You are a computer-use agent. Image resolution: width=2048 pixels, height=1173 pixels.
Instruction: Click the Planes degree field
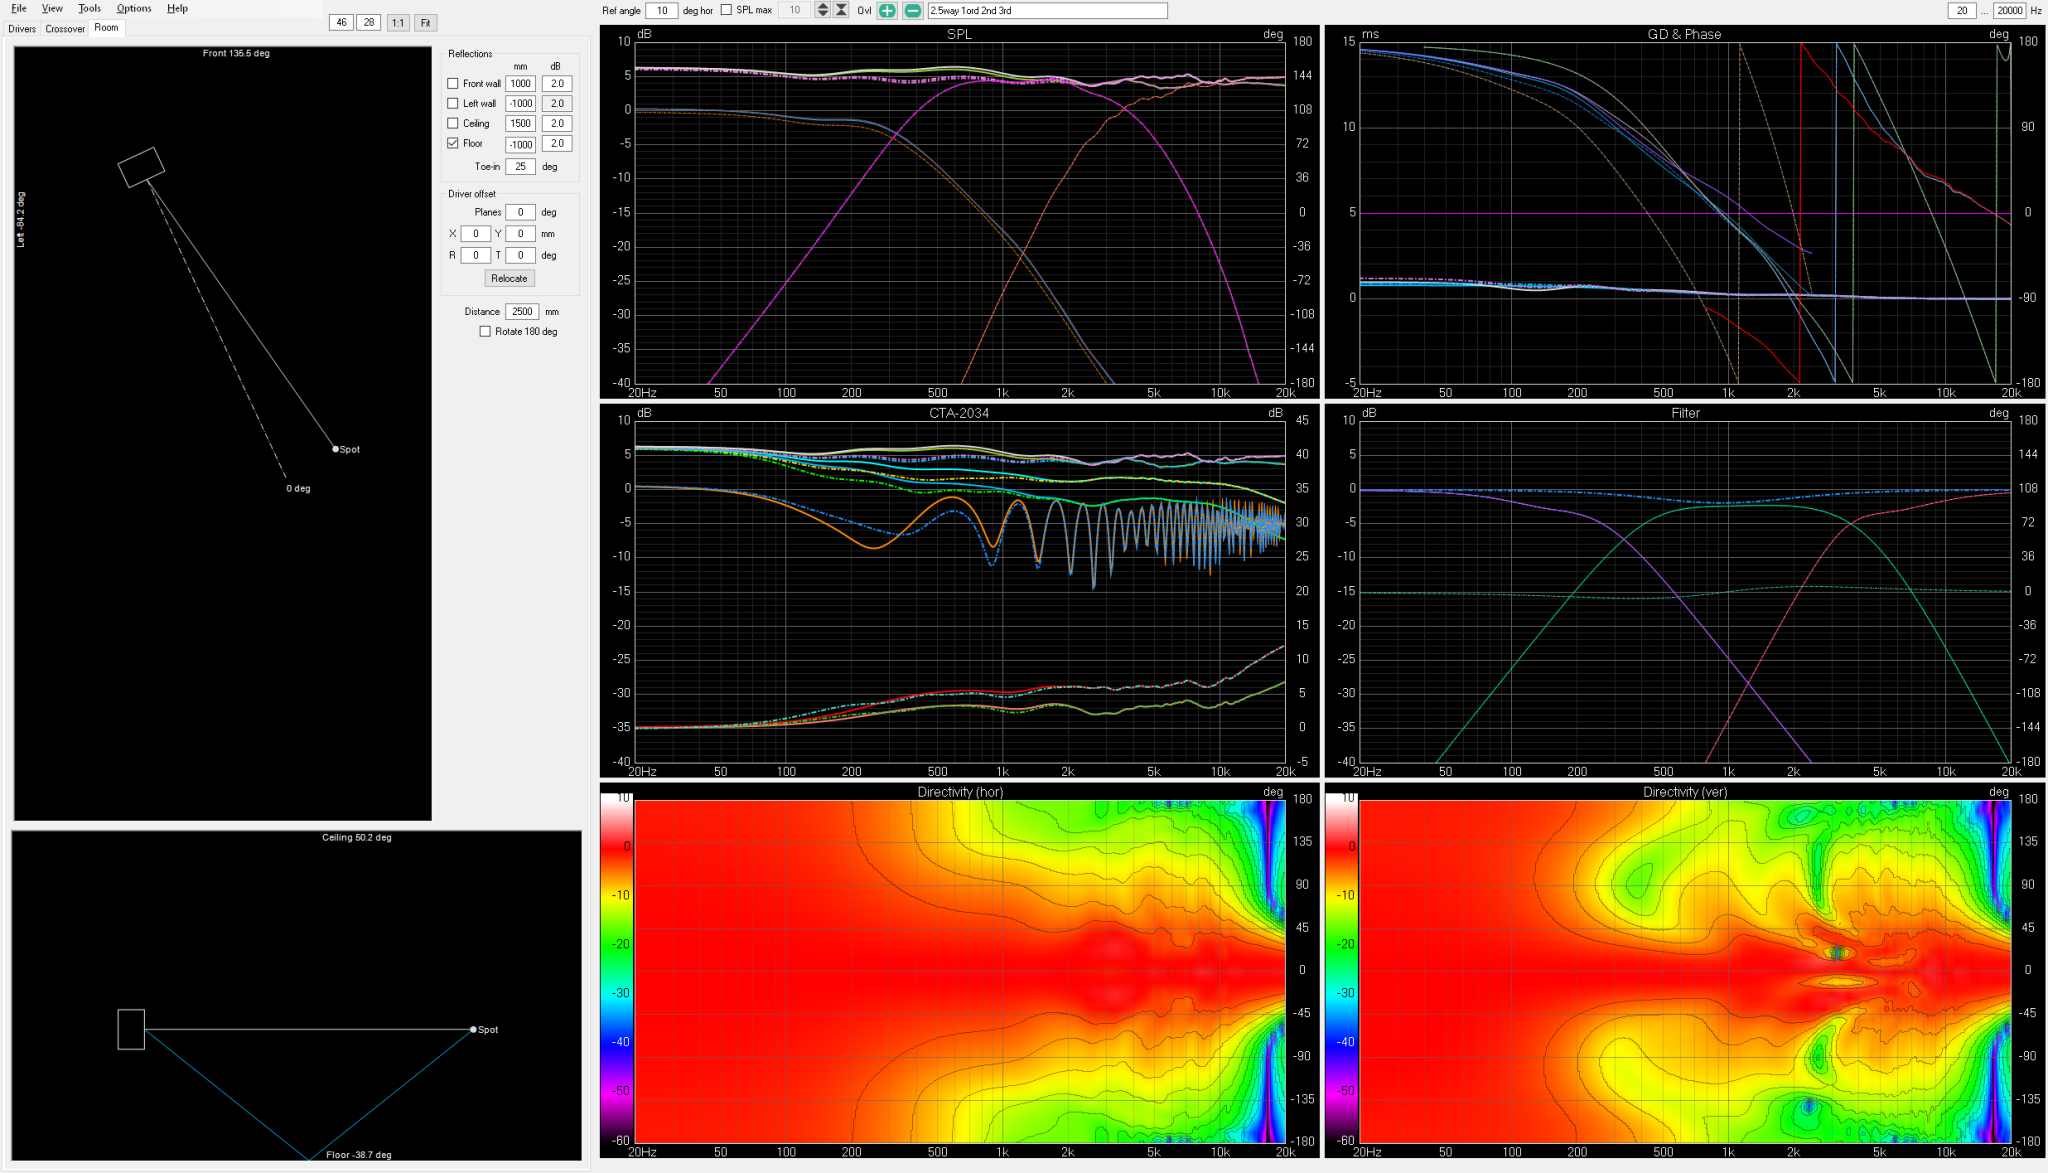[x=521, y=212]
